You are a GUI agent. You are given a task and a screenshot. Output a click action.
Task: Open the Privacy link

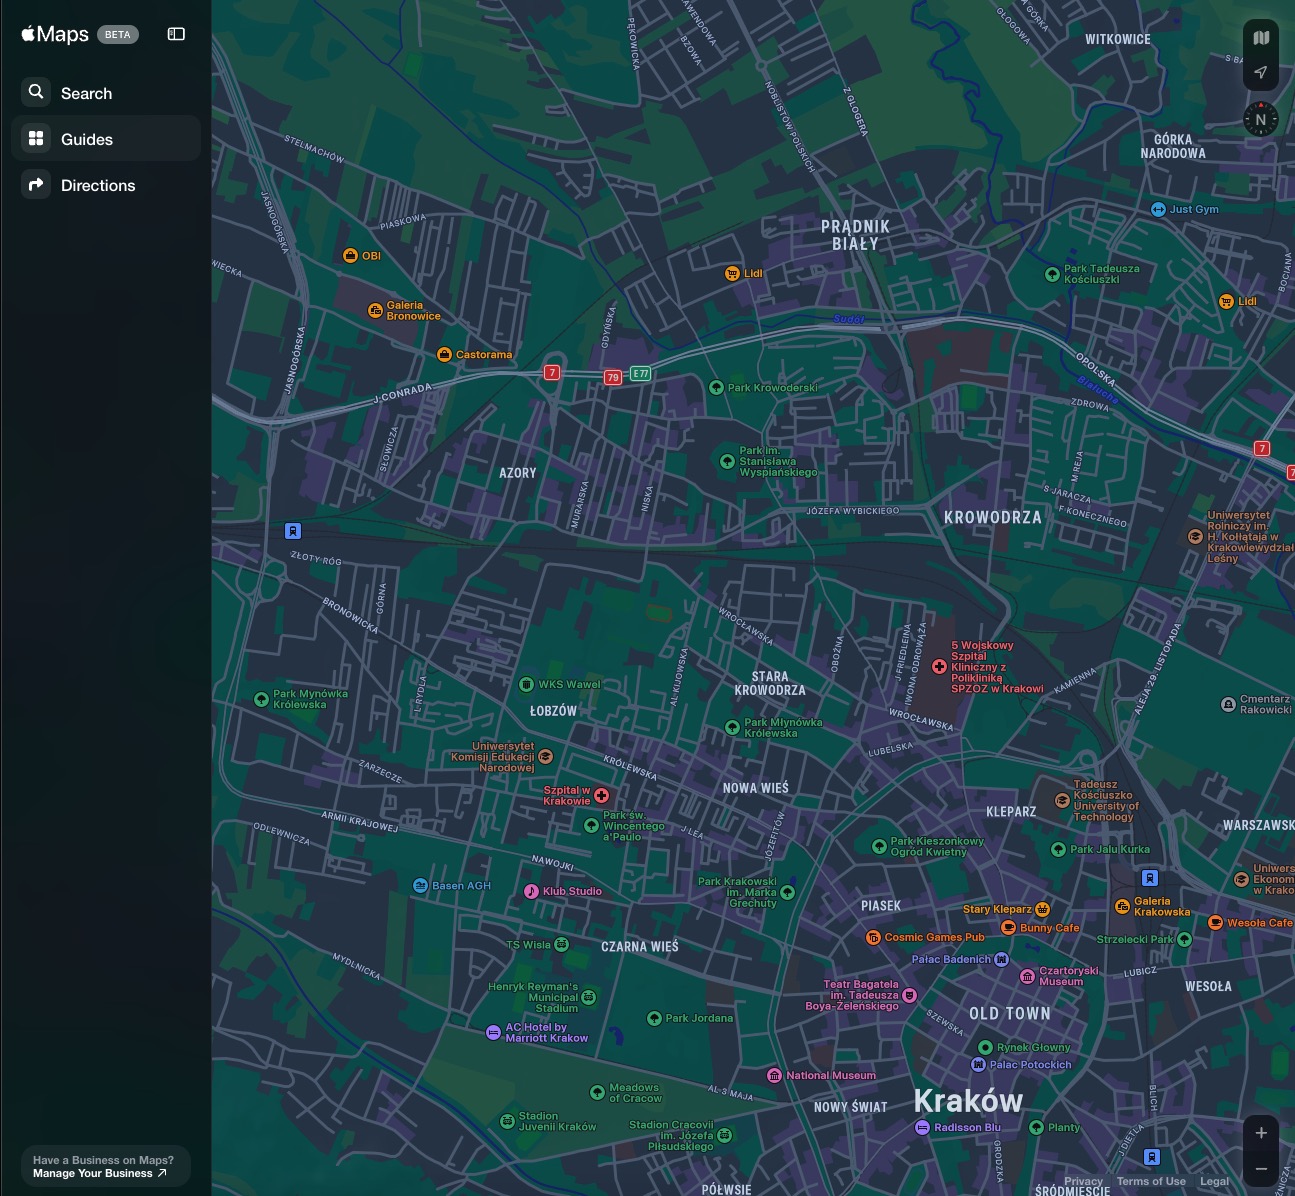[1083, 1181]
